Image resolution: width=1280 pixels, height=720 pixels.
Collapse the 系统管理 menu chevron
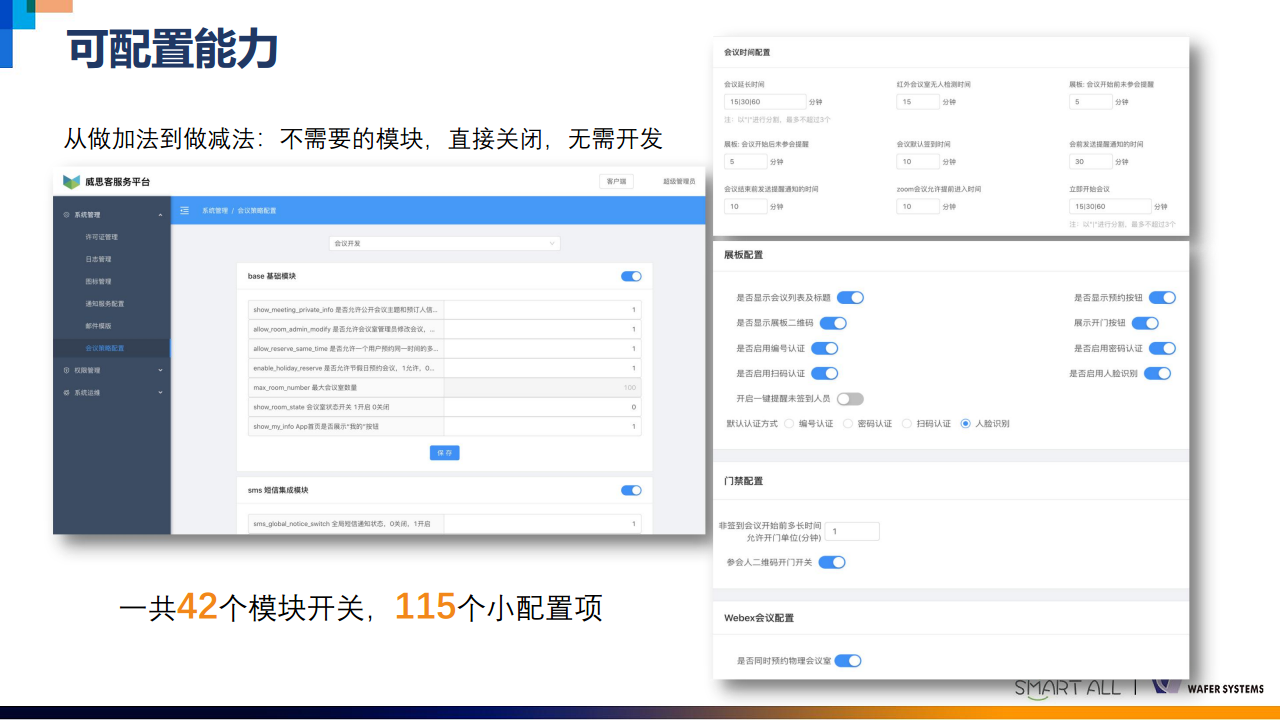point(160,215)
